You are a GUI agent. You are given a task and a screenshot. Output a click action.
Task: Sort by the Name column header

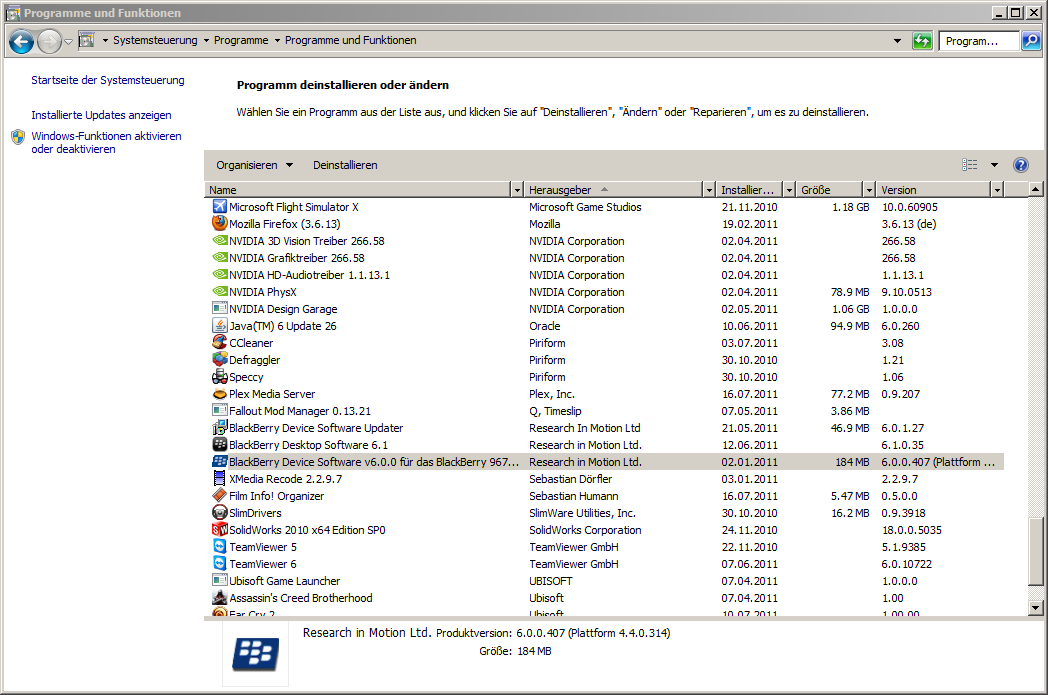358,190
